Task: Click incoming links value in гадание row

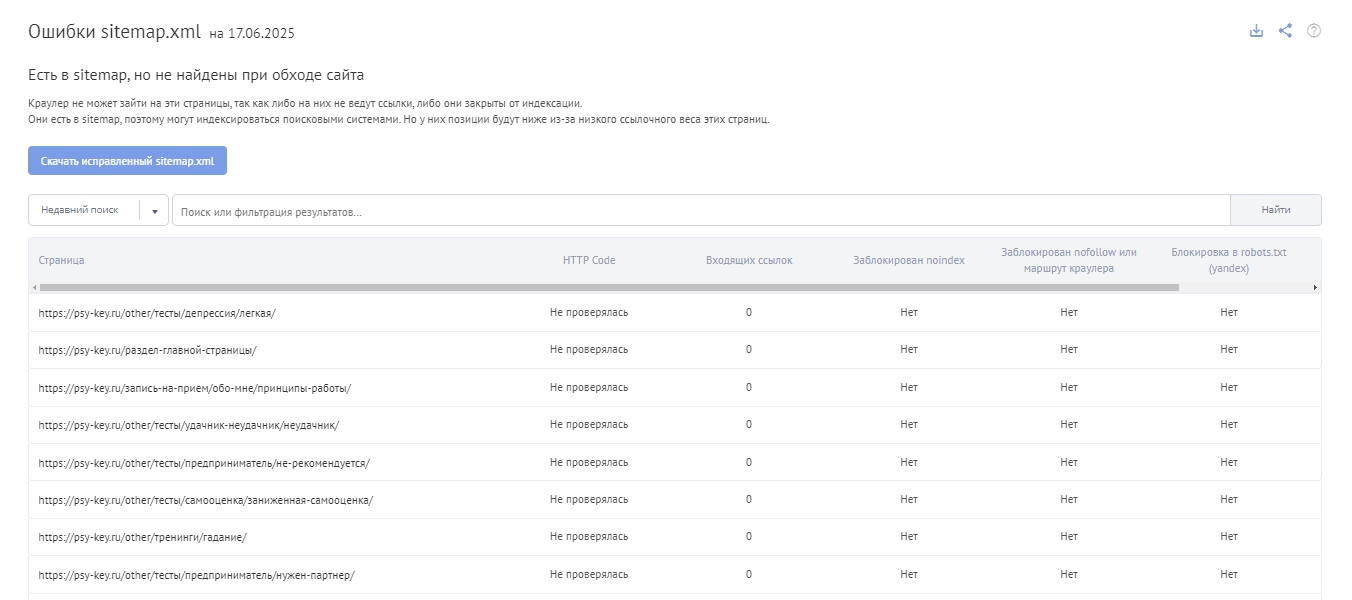Action: click(749, 537)
